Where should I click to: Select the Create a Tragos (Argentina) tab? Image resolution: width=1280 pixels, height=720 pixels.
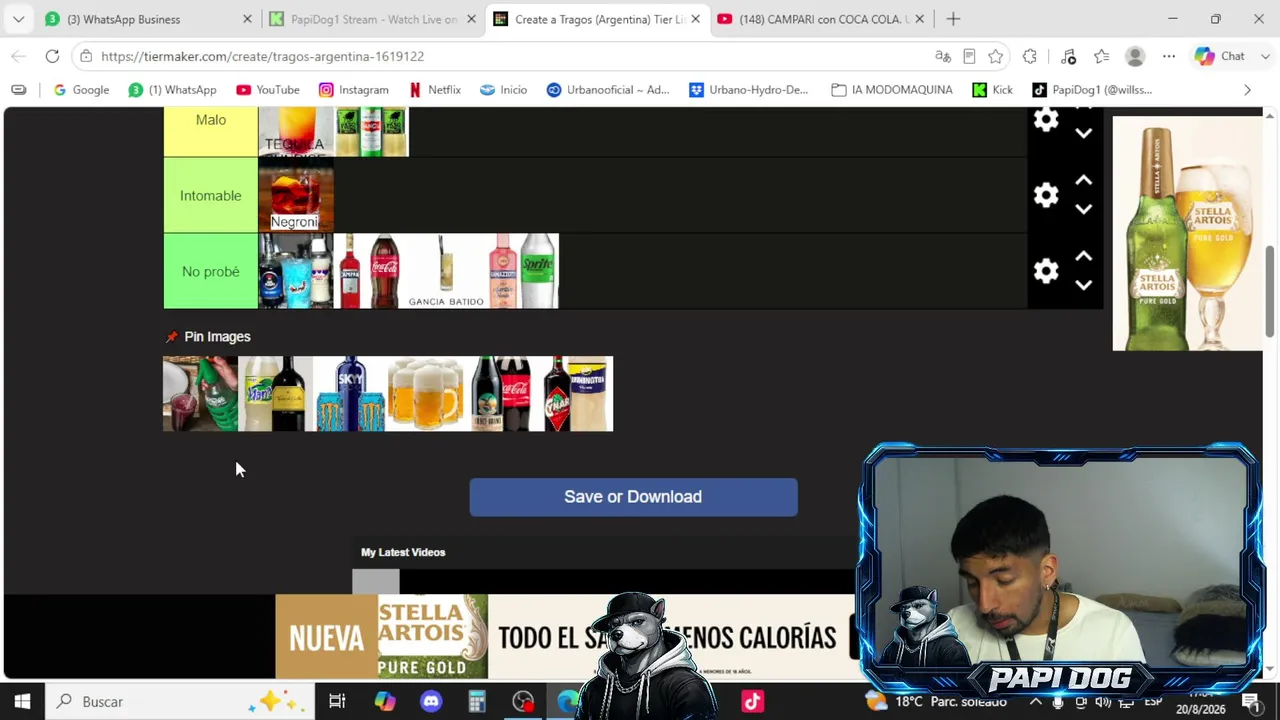click(x=597, y=19)
